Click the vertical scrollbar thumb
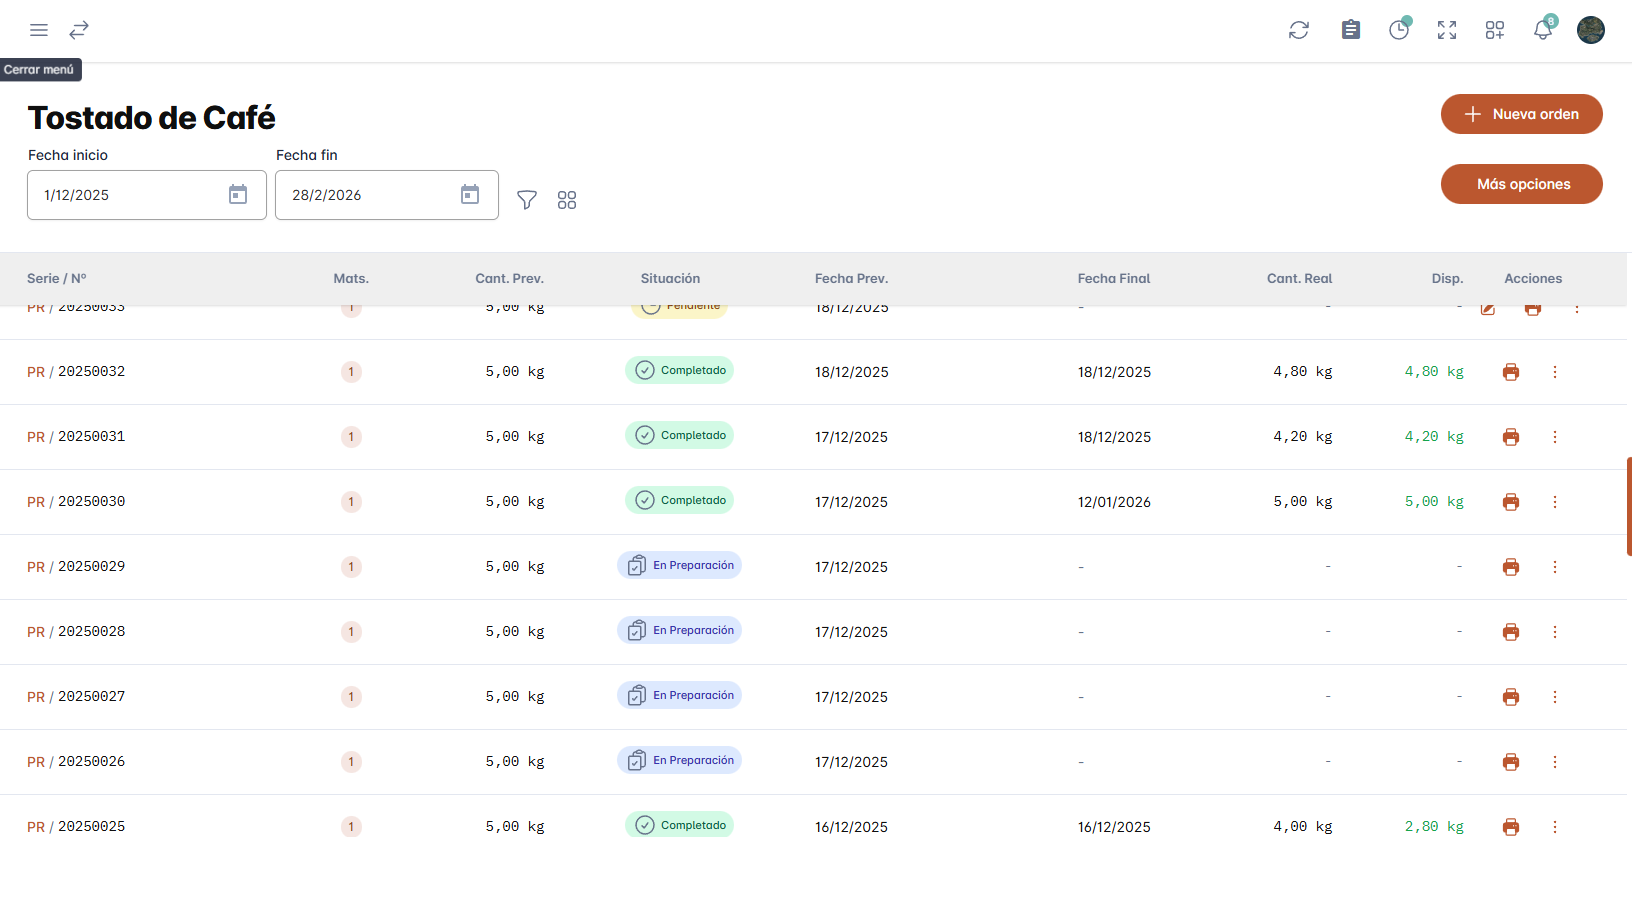 pos(1629,506)
